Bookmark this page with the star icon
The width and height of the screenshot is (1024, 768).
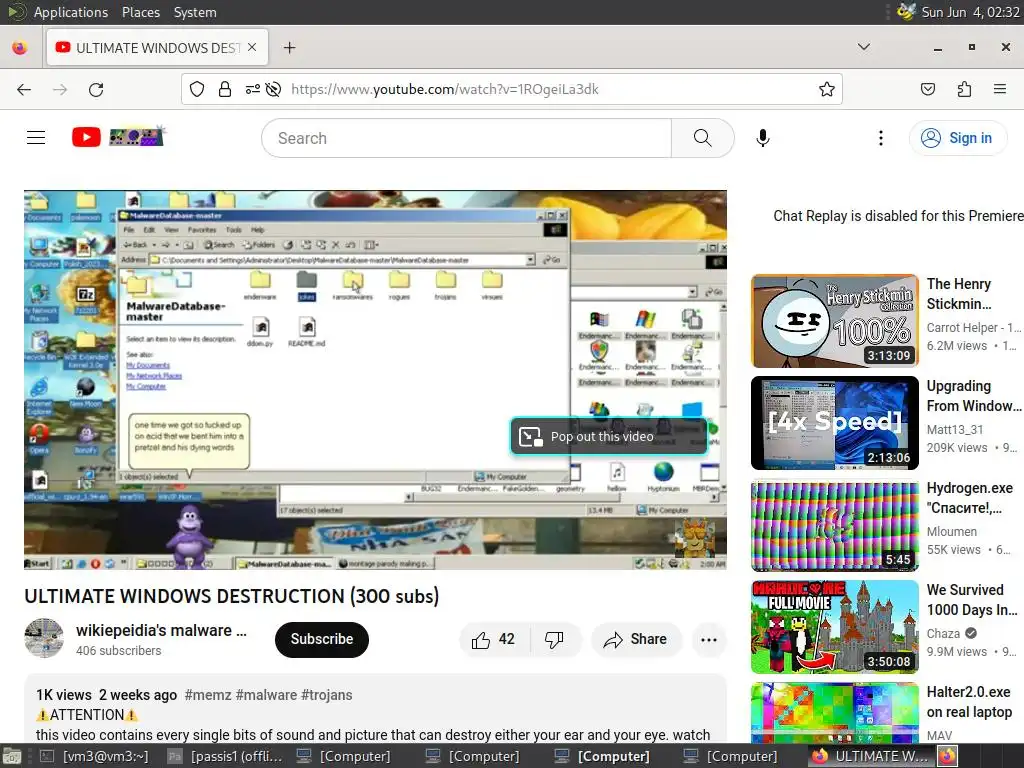pos(827,89)
